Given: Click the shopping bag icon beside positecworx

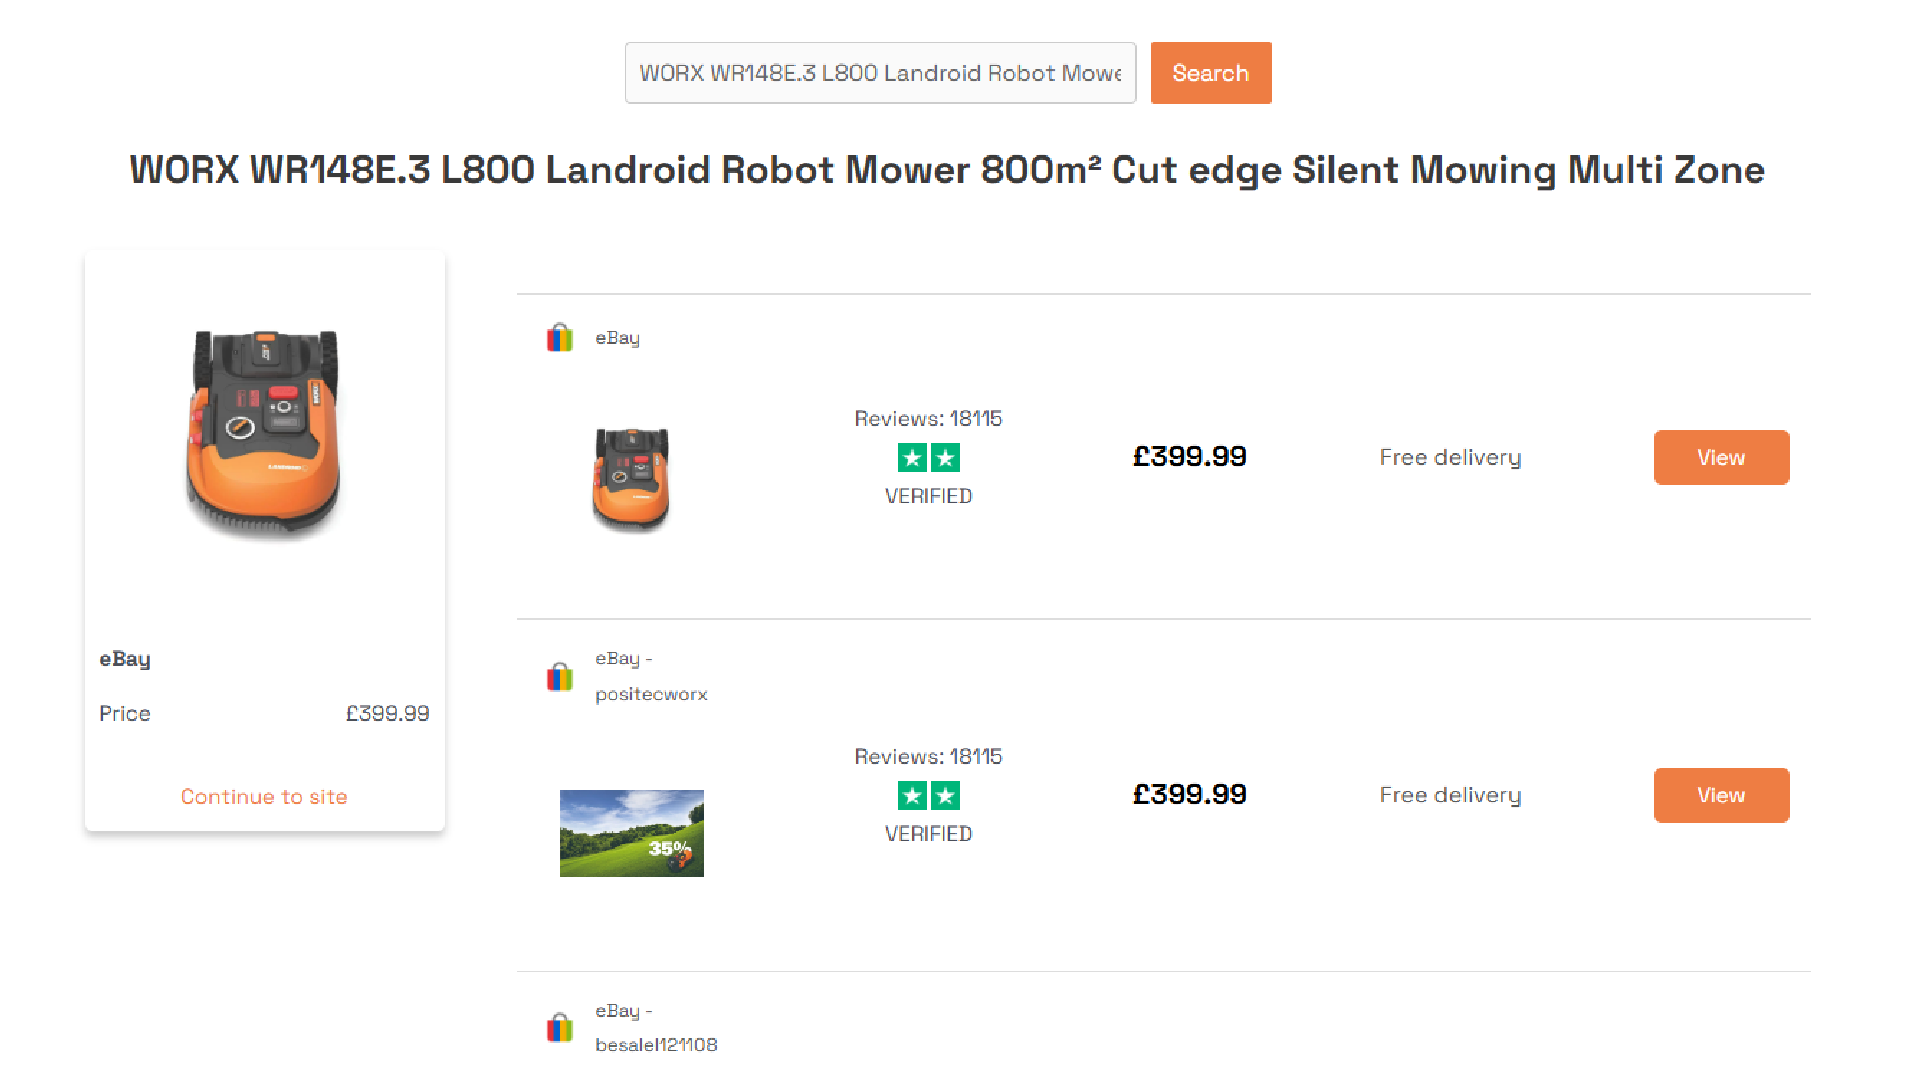Looking at the screenshot, I should click(560, 677).
